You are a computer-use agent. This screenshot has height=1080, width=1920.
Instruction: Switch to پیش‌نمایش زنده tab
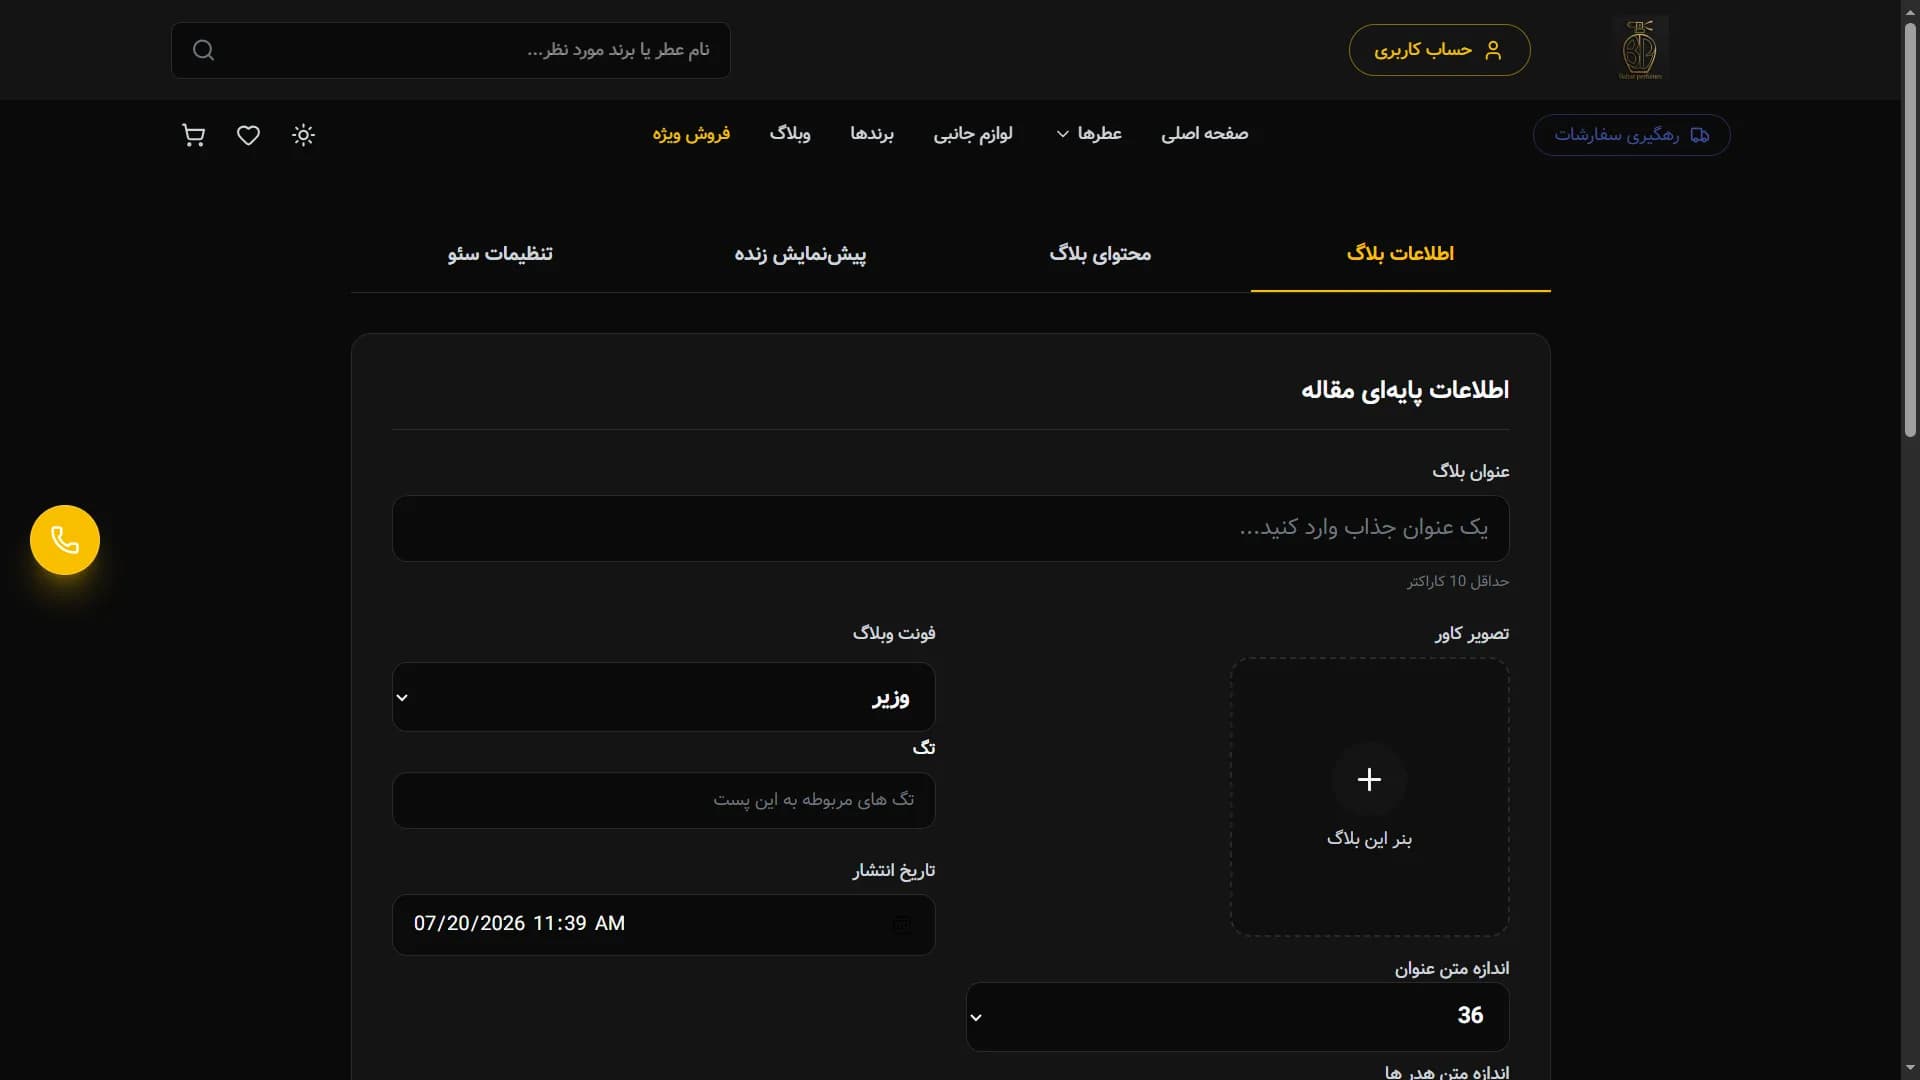pyautogui.click(x=800, y=254)
